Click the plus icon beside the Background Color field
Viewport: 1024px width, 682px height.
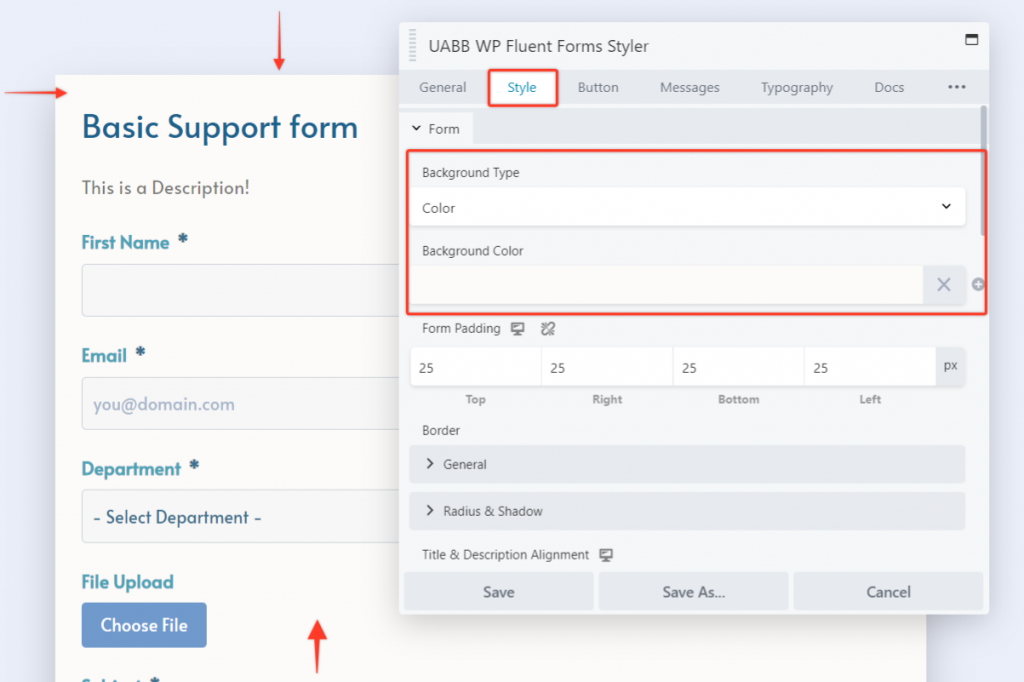977,284
